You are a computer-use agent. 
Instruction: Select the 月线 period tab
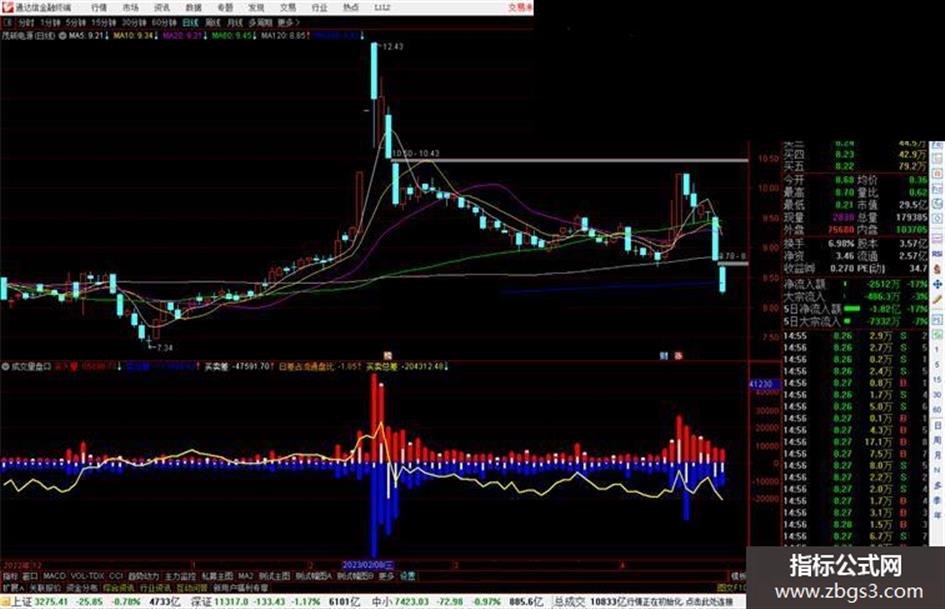point(234,22)
